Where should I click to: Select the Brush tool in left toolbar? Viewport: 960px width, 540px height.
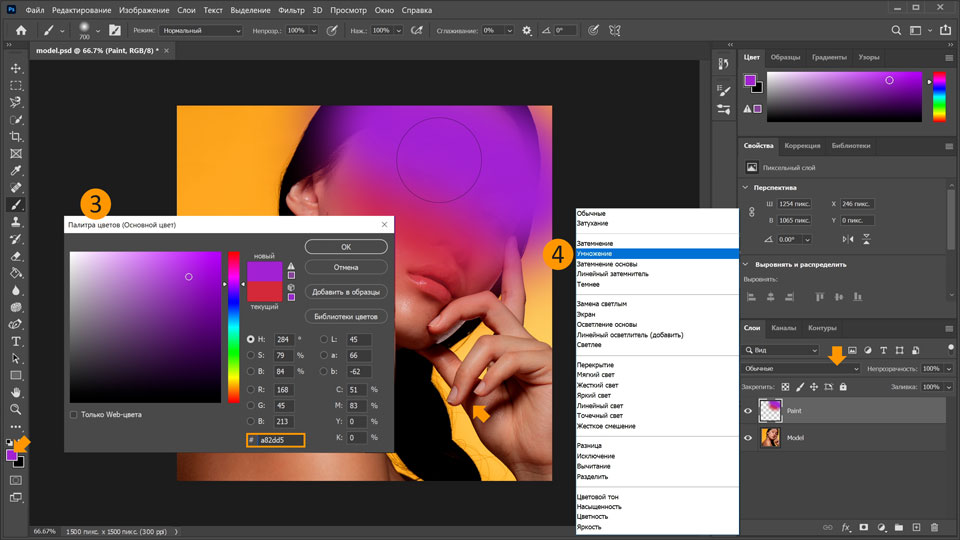(16, 205)
